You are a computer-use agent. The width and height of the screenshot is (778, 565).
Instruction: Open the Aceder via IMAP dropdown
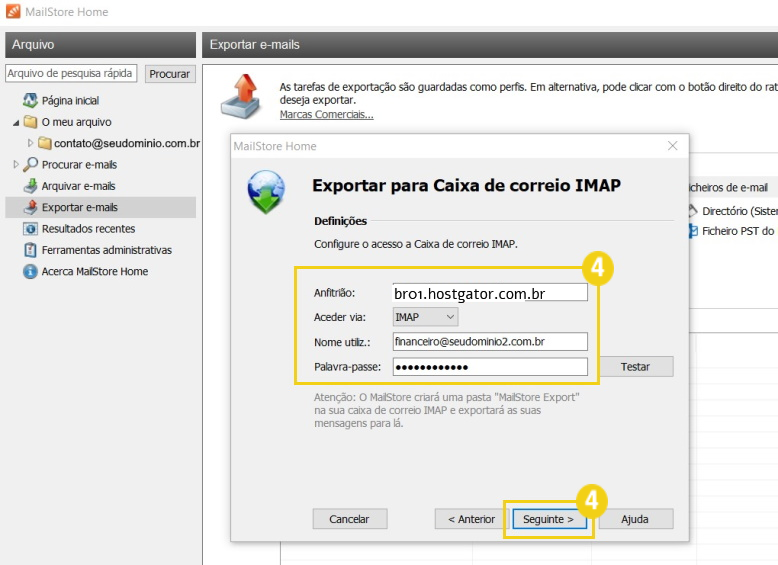coord(425,317)
